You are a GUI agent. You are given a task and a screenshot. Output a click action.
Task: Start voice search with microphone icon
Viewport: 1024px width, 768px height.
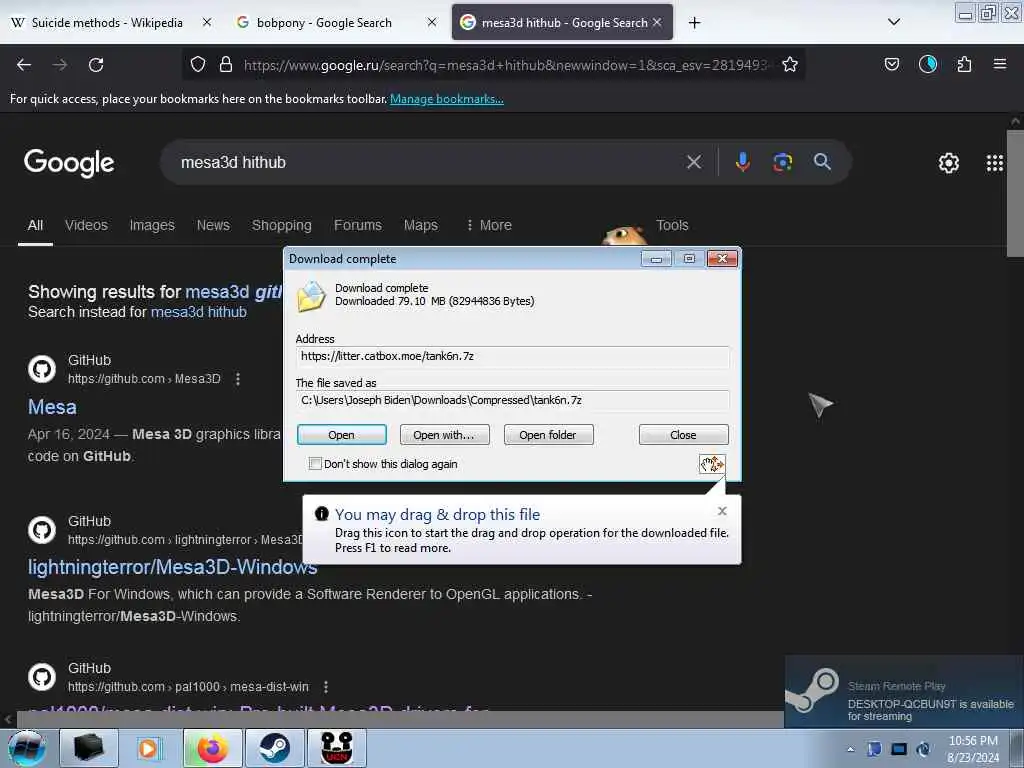click(743, 162)
